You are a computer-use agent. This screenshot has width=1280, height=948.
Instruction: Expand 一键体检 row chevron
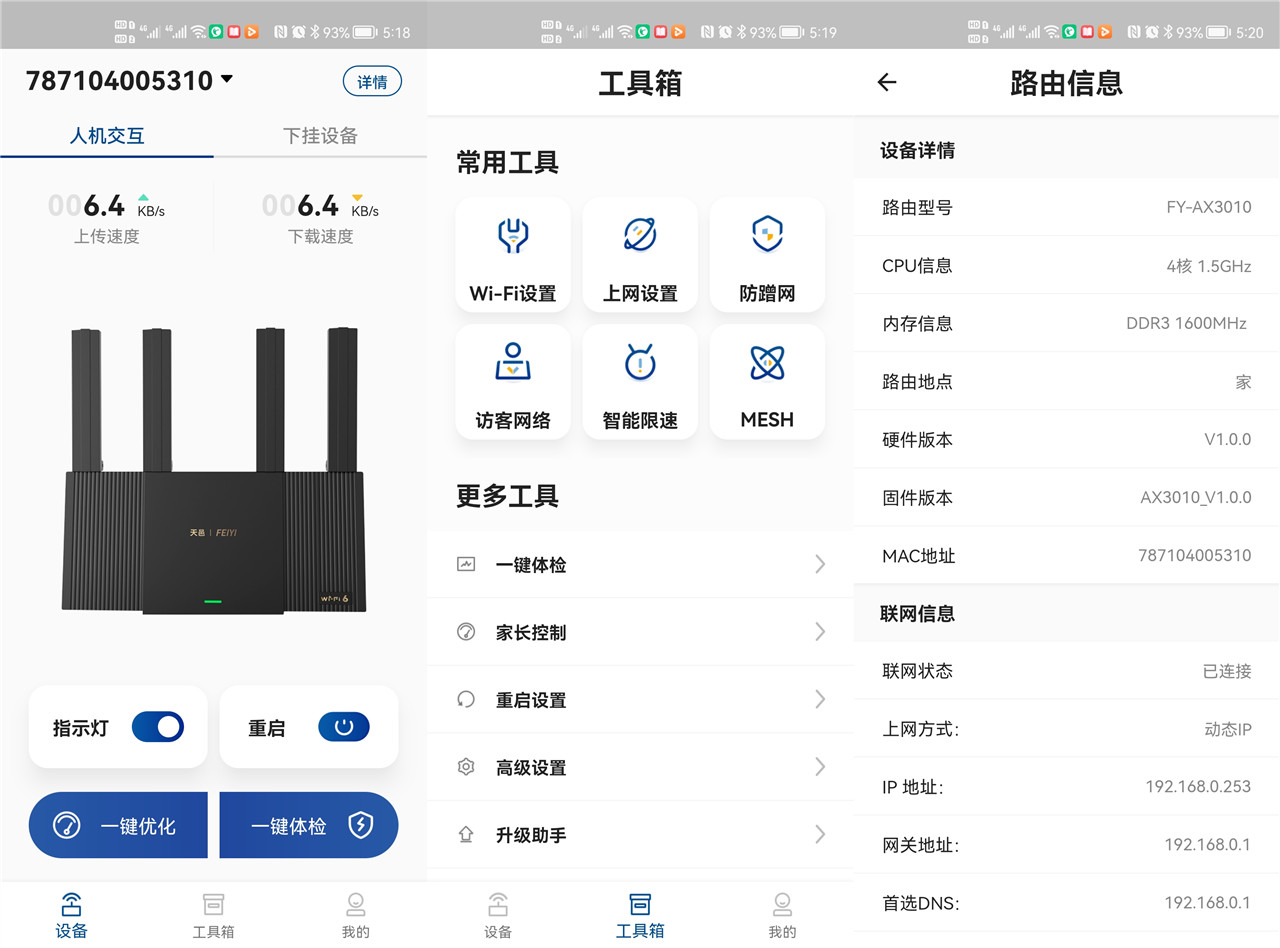click(820, 564)
